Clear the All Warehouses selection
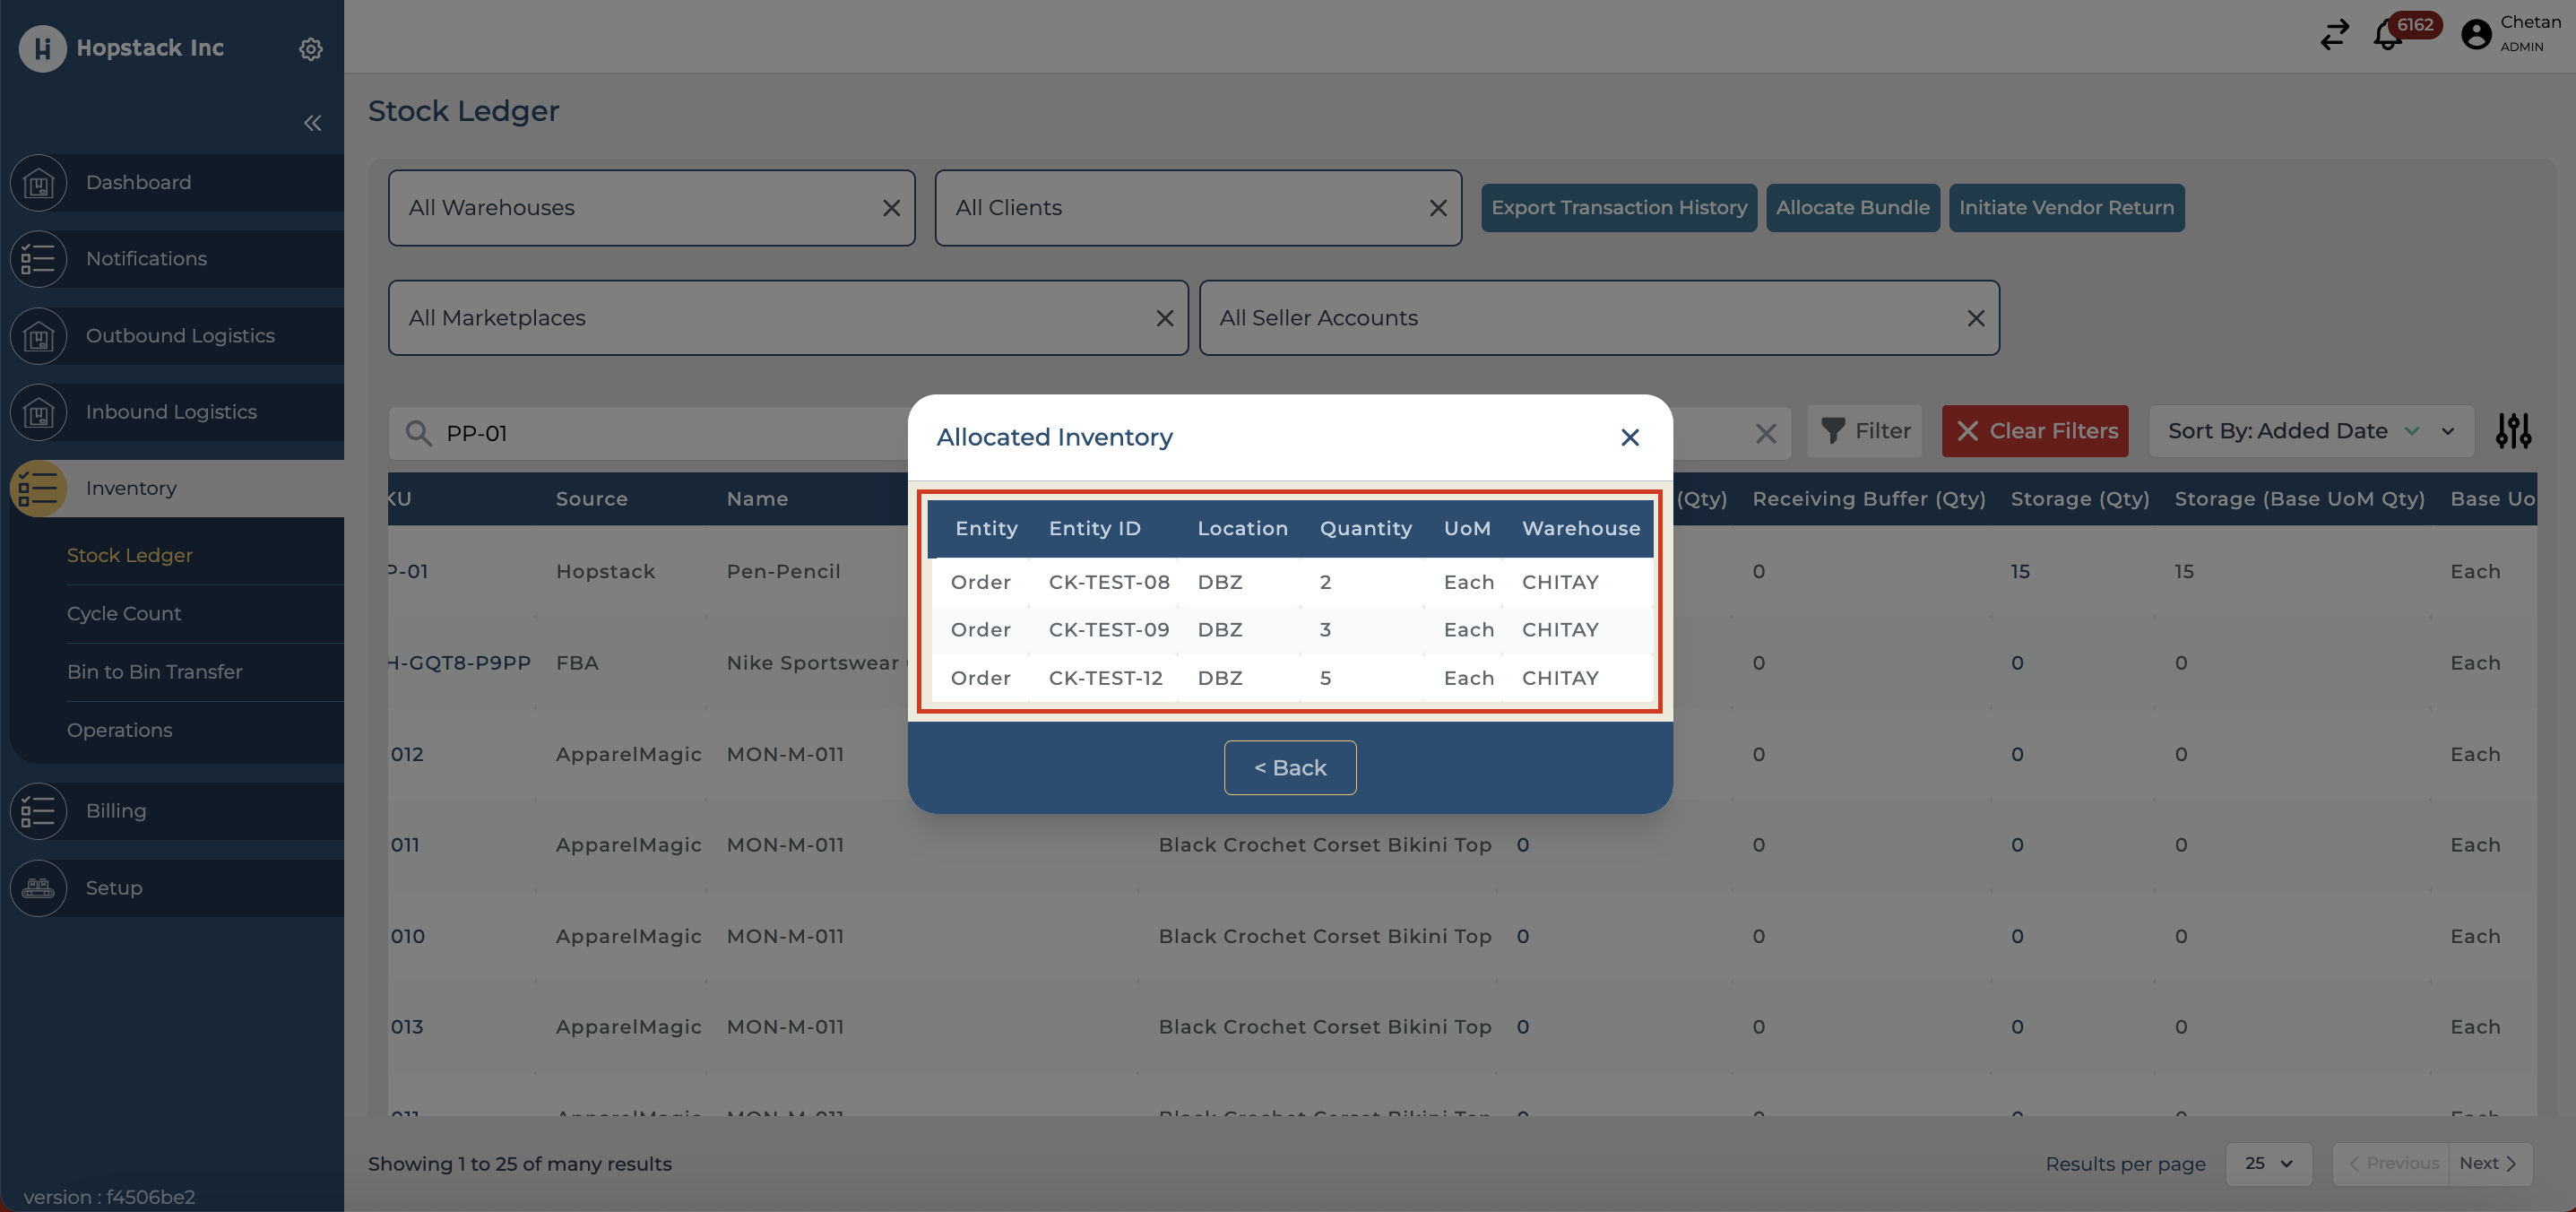This screenshot has width=2576, height=1212. (891, 208)
